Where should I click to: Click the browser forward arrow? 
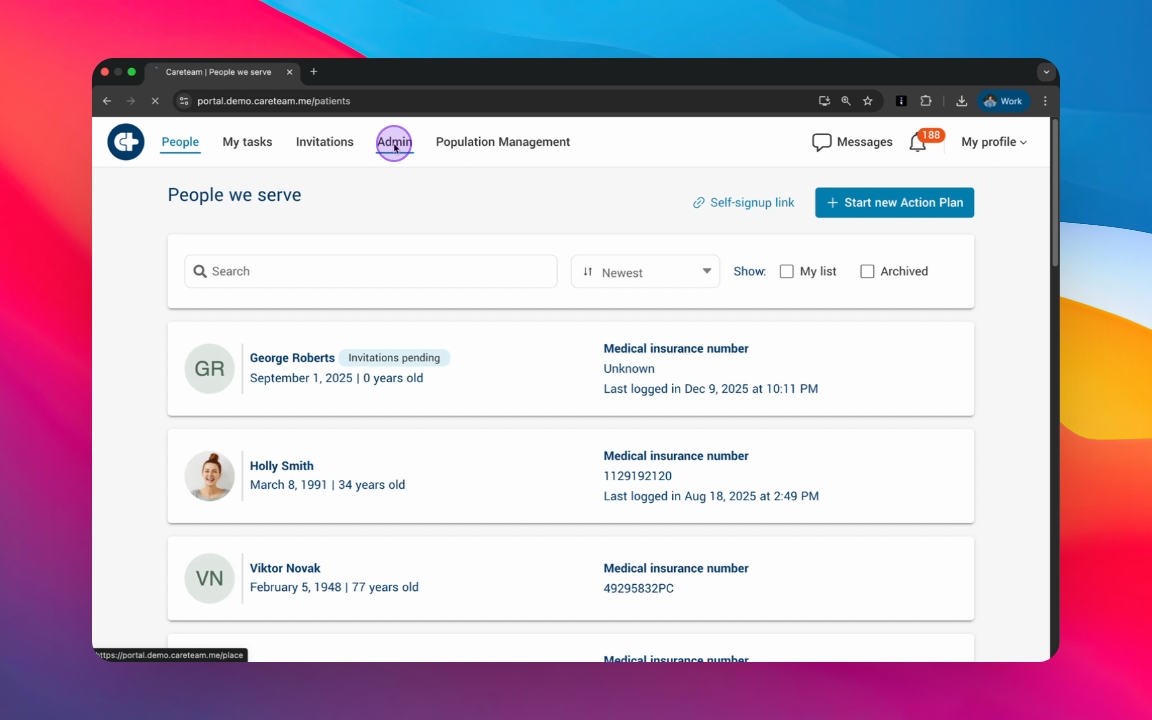coord(131,101)
